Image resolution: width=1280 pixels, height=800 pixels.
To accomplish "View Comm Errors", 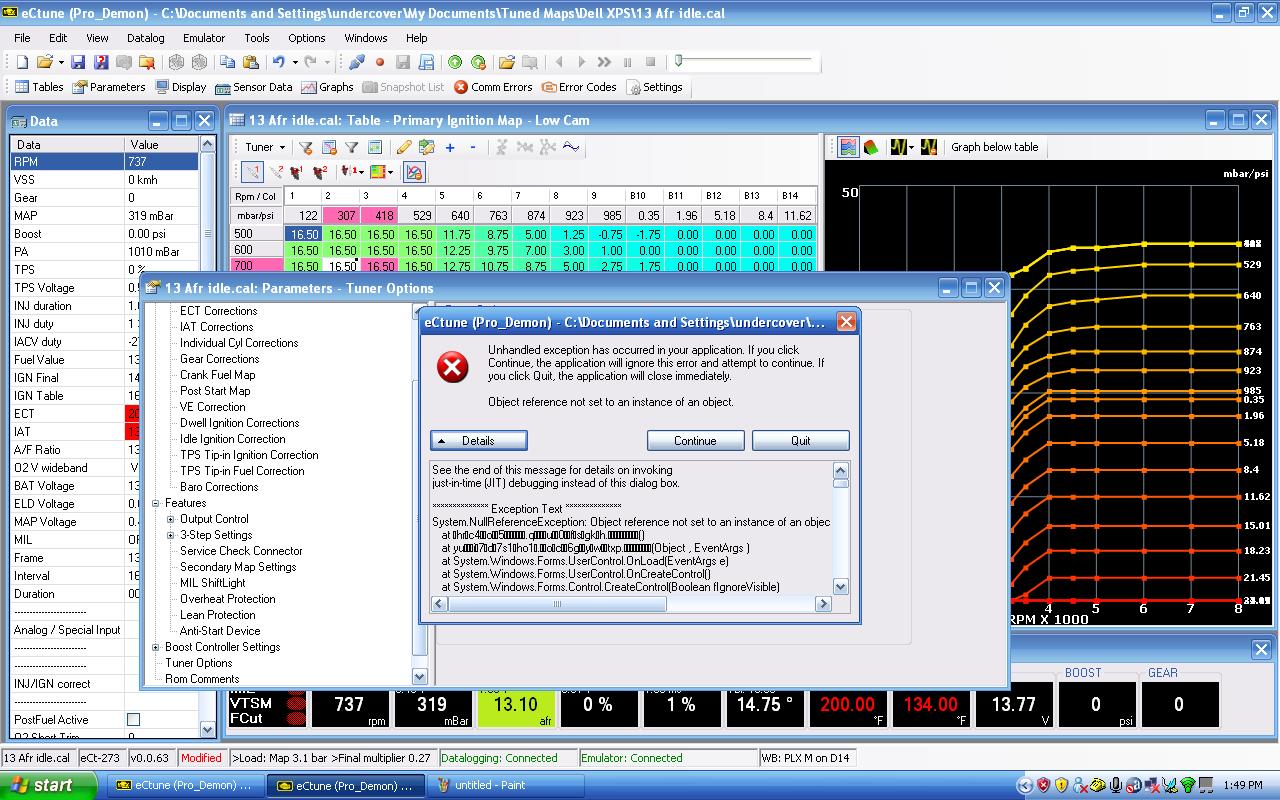I will 493,87.
